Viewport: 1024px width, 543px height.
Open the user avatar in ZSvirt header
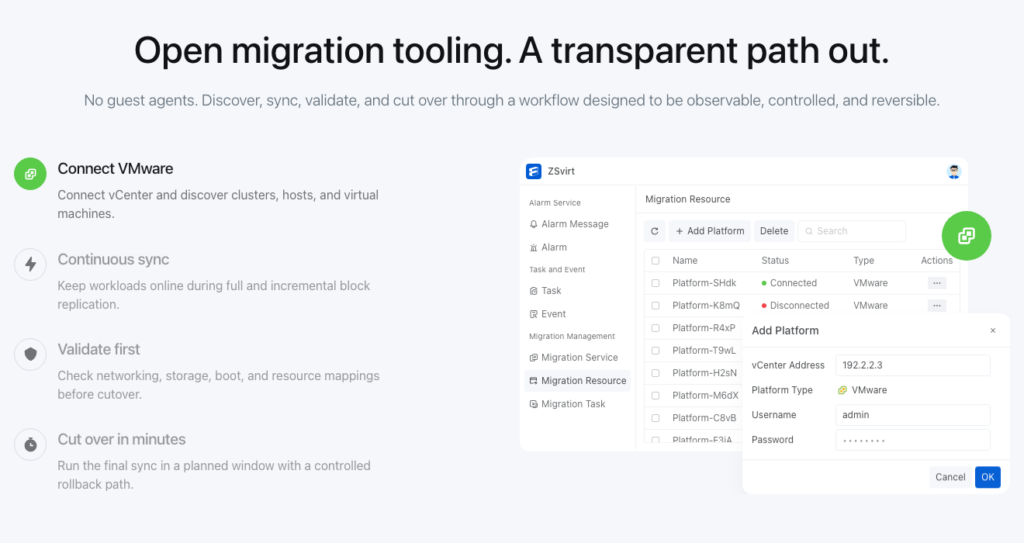tap(953, 171)
